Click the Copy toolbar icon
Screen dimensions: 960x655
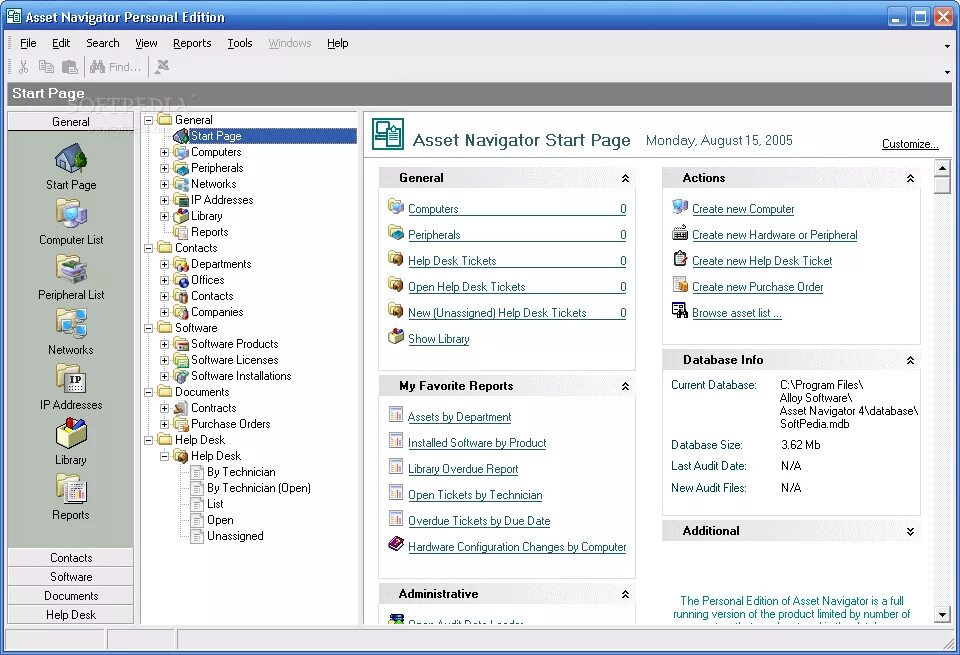click(46, 67)
